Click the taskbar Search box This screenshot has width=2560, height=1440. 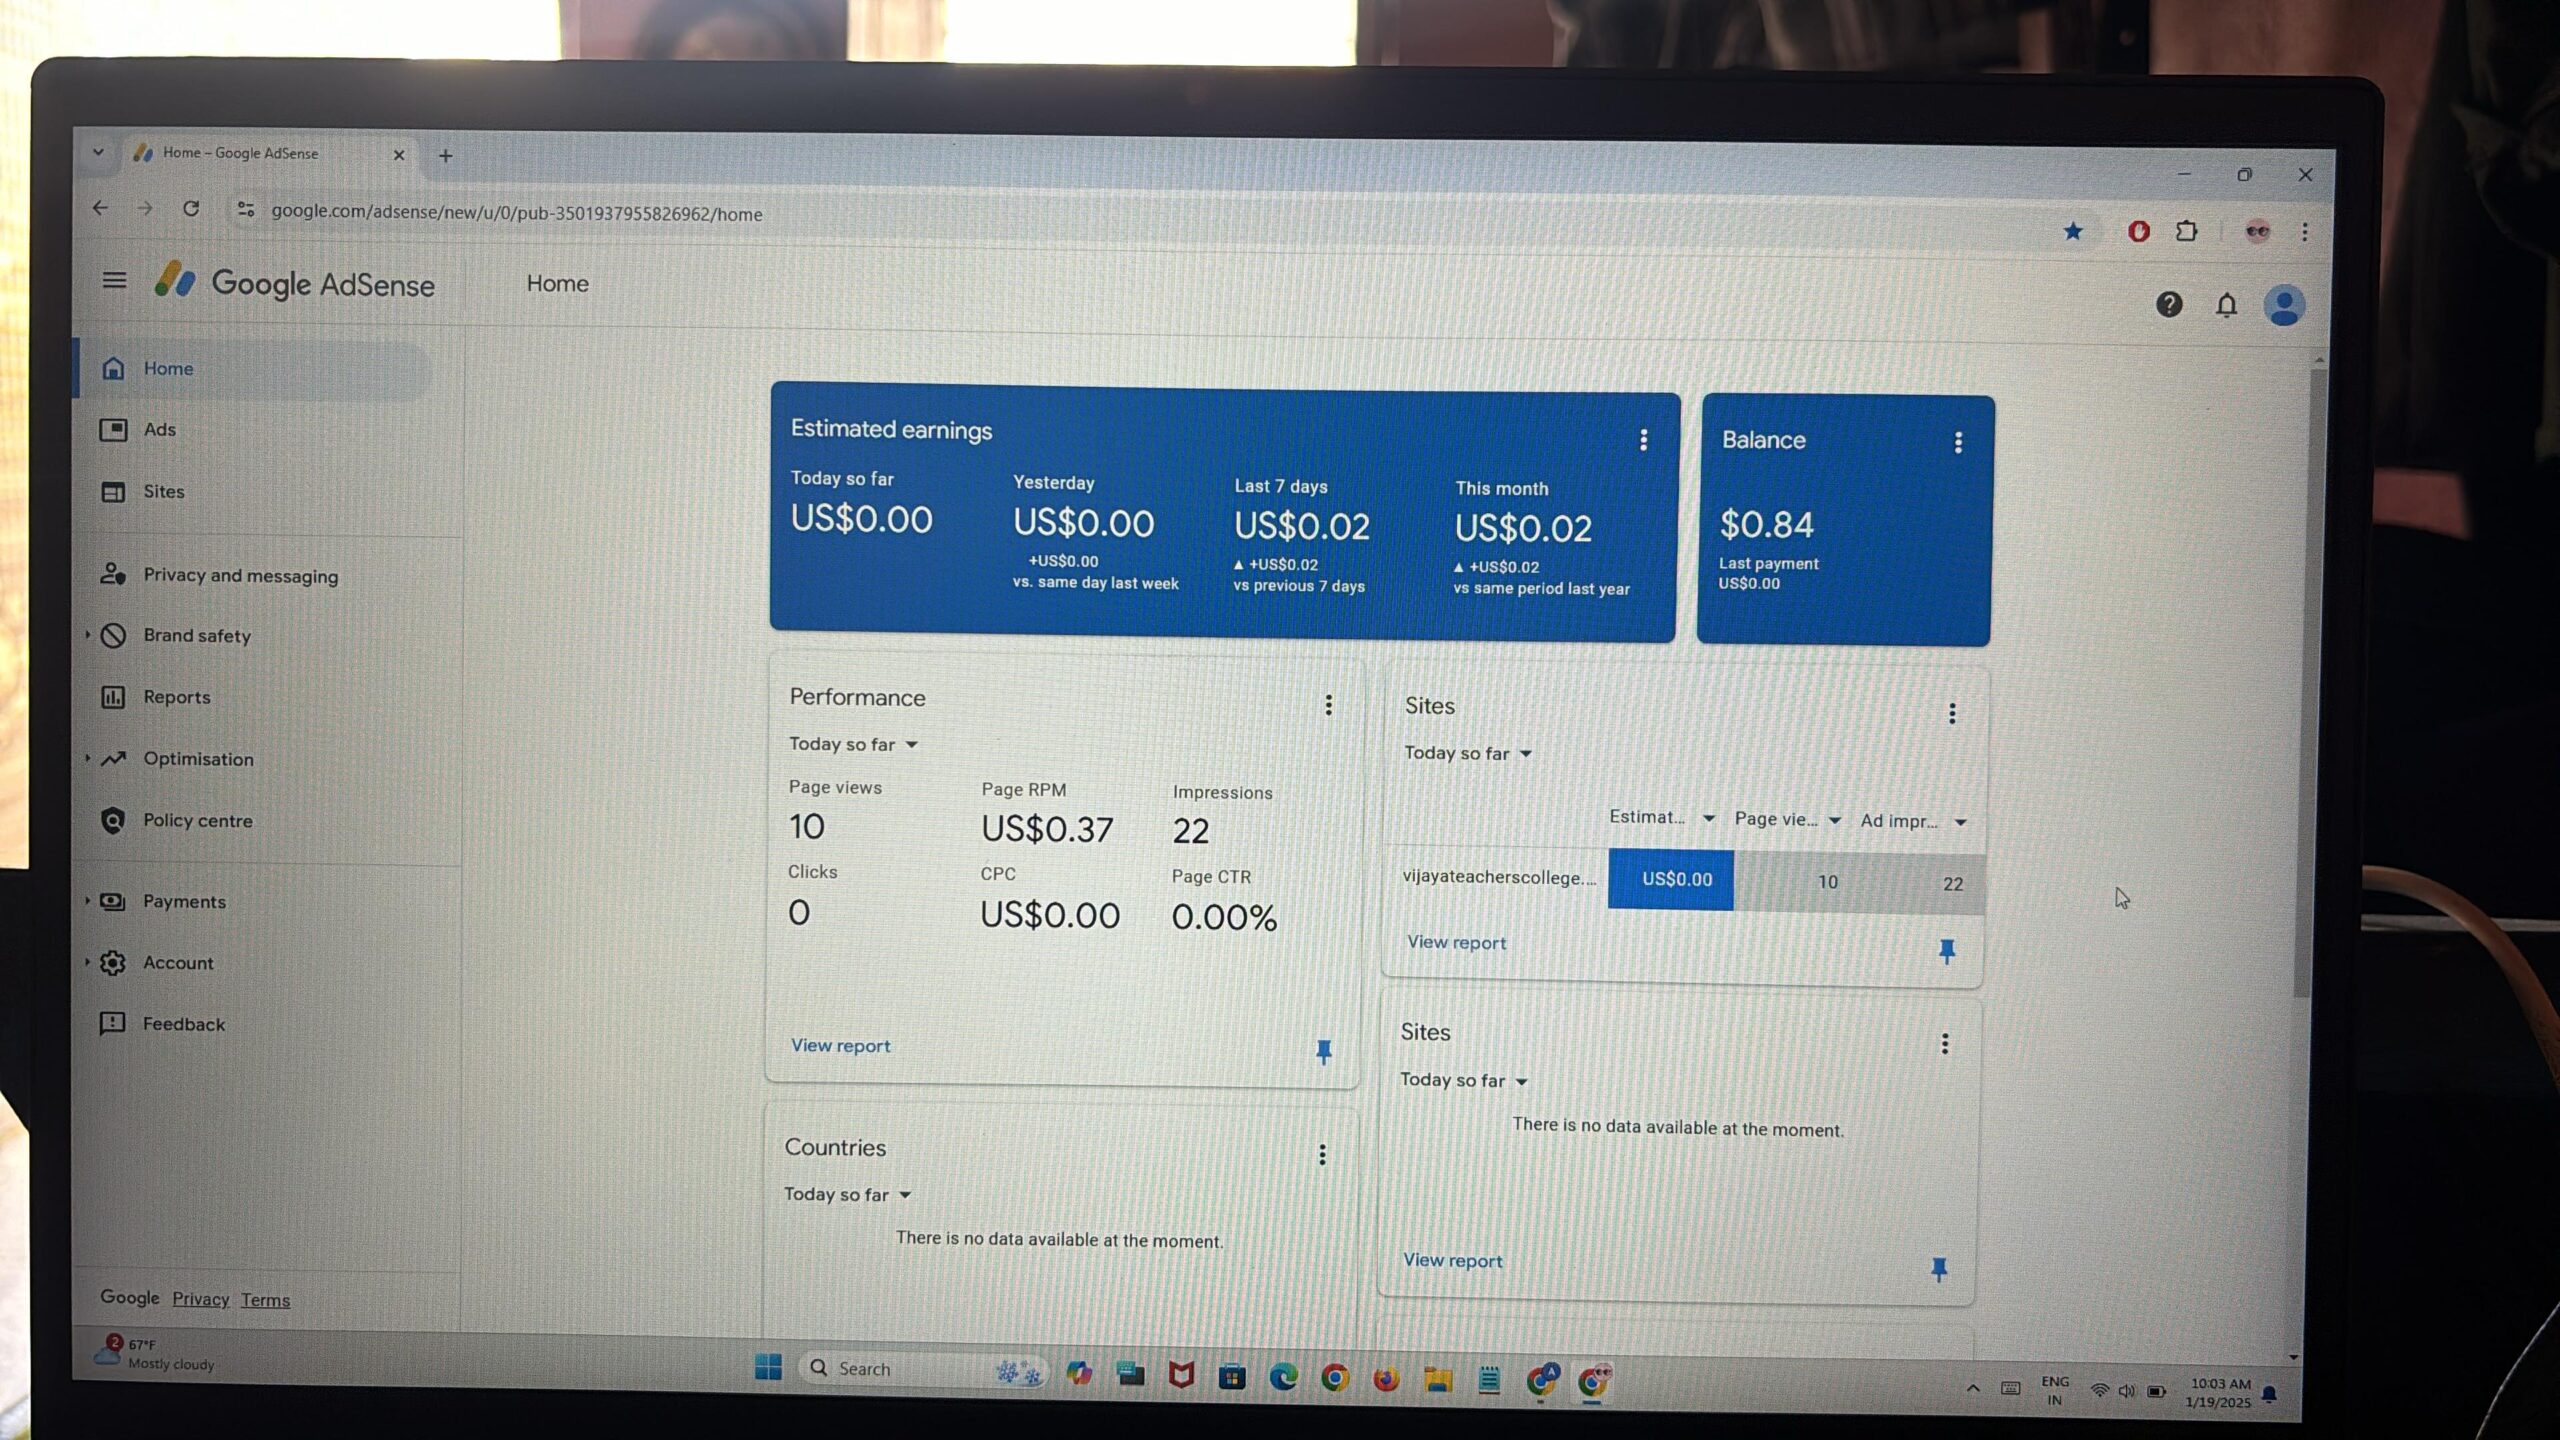click(x=922, y=1369)
